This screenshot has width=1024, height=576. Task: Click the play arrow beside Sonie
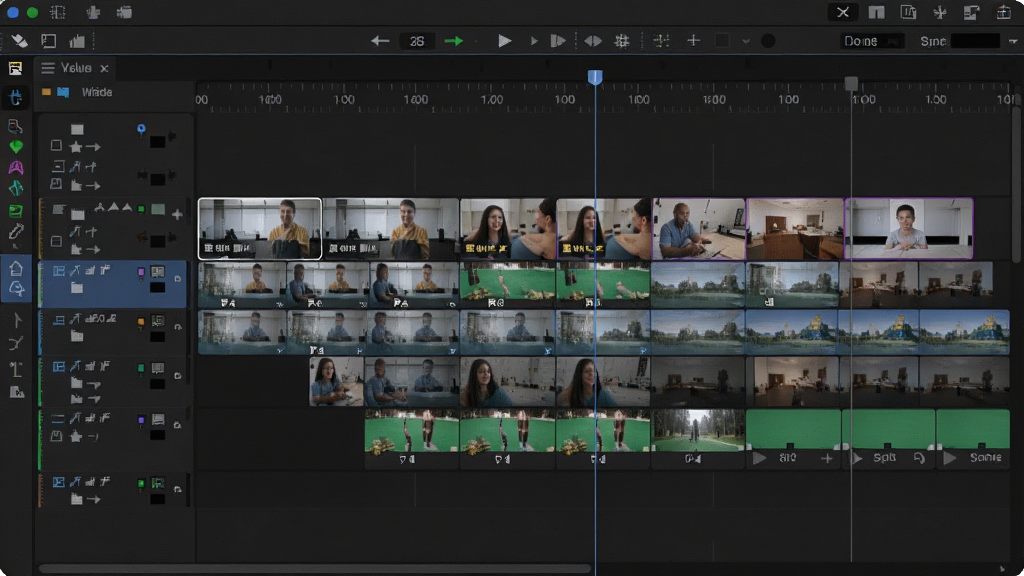click(950, 458)
